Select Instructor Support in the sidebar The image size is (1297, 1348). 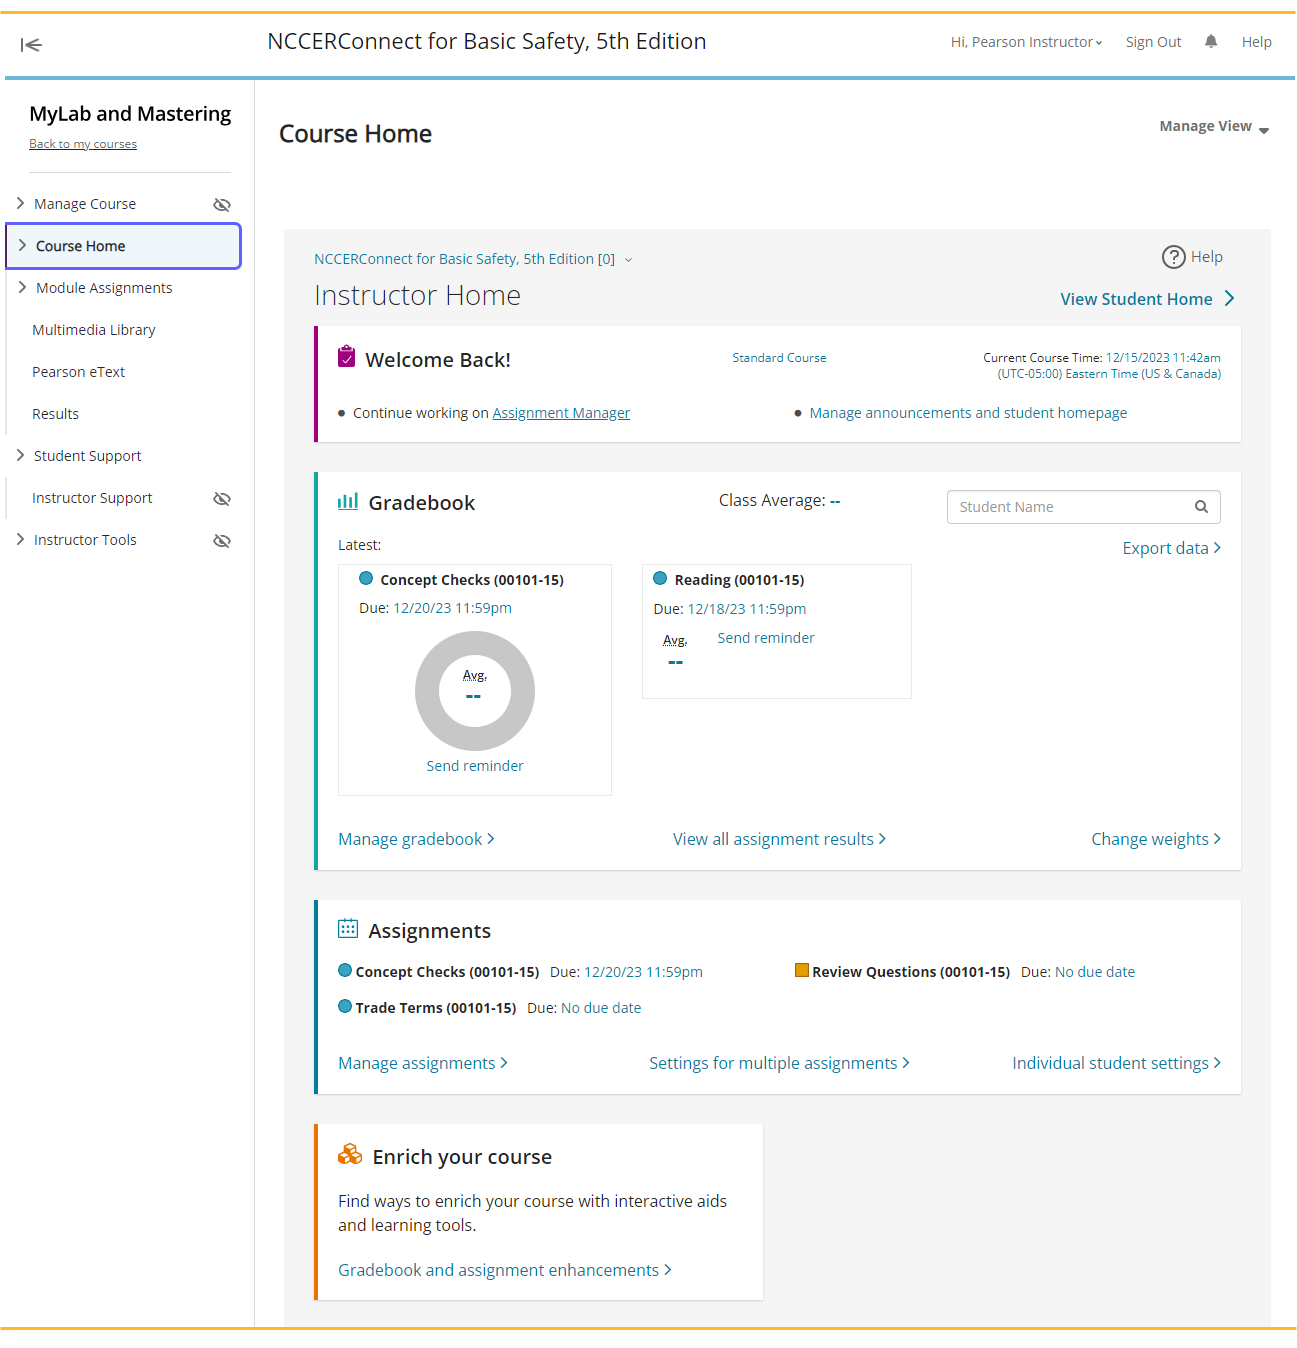pos(92,498)
